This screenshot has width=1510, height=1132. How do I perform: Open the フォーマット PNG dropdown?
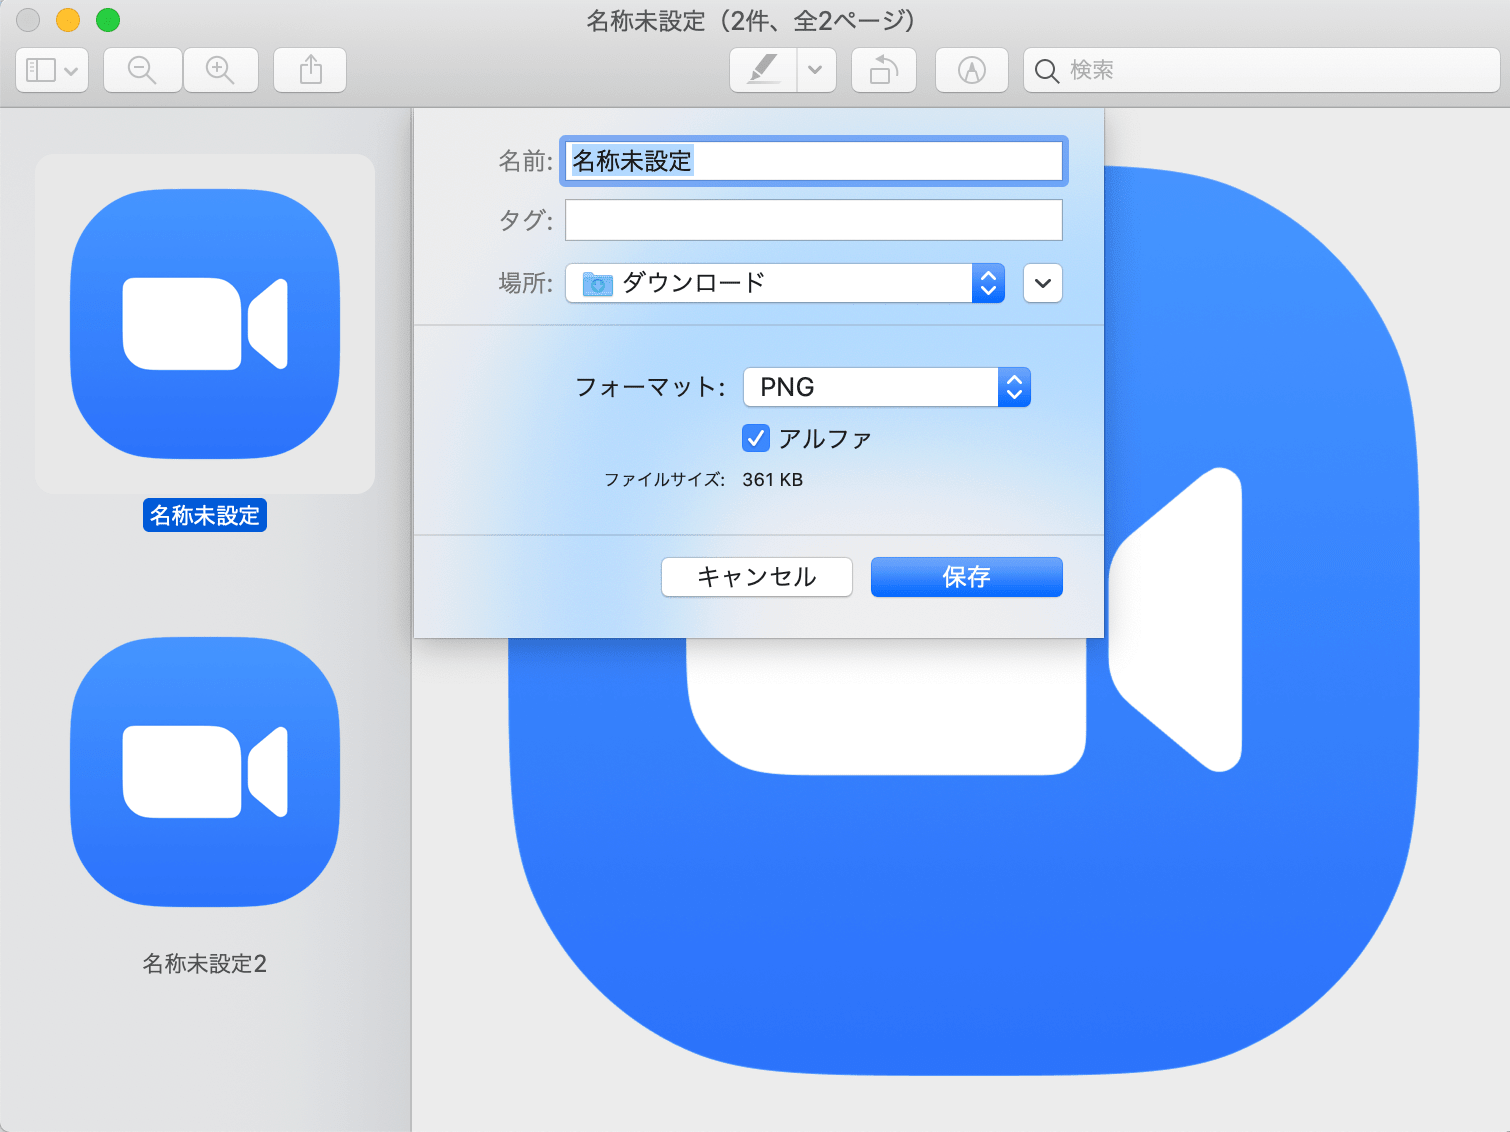point(887,387)
